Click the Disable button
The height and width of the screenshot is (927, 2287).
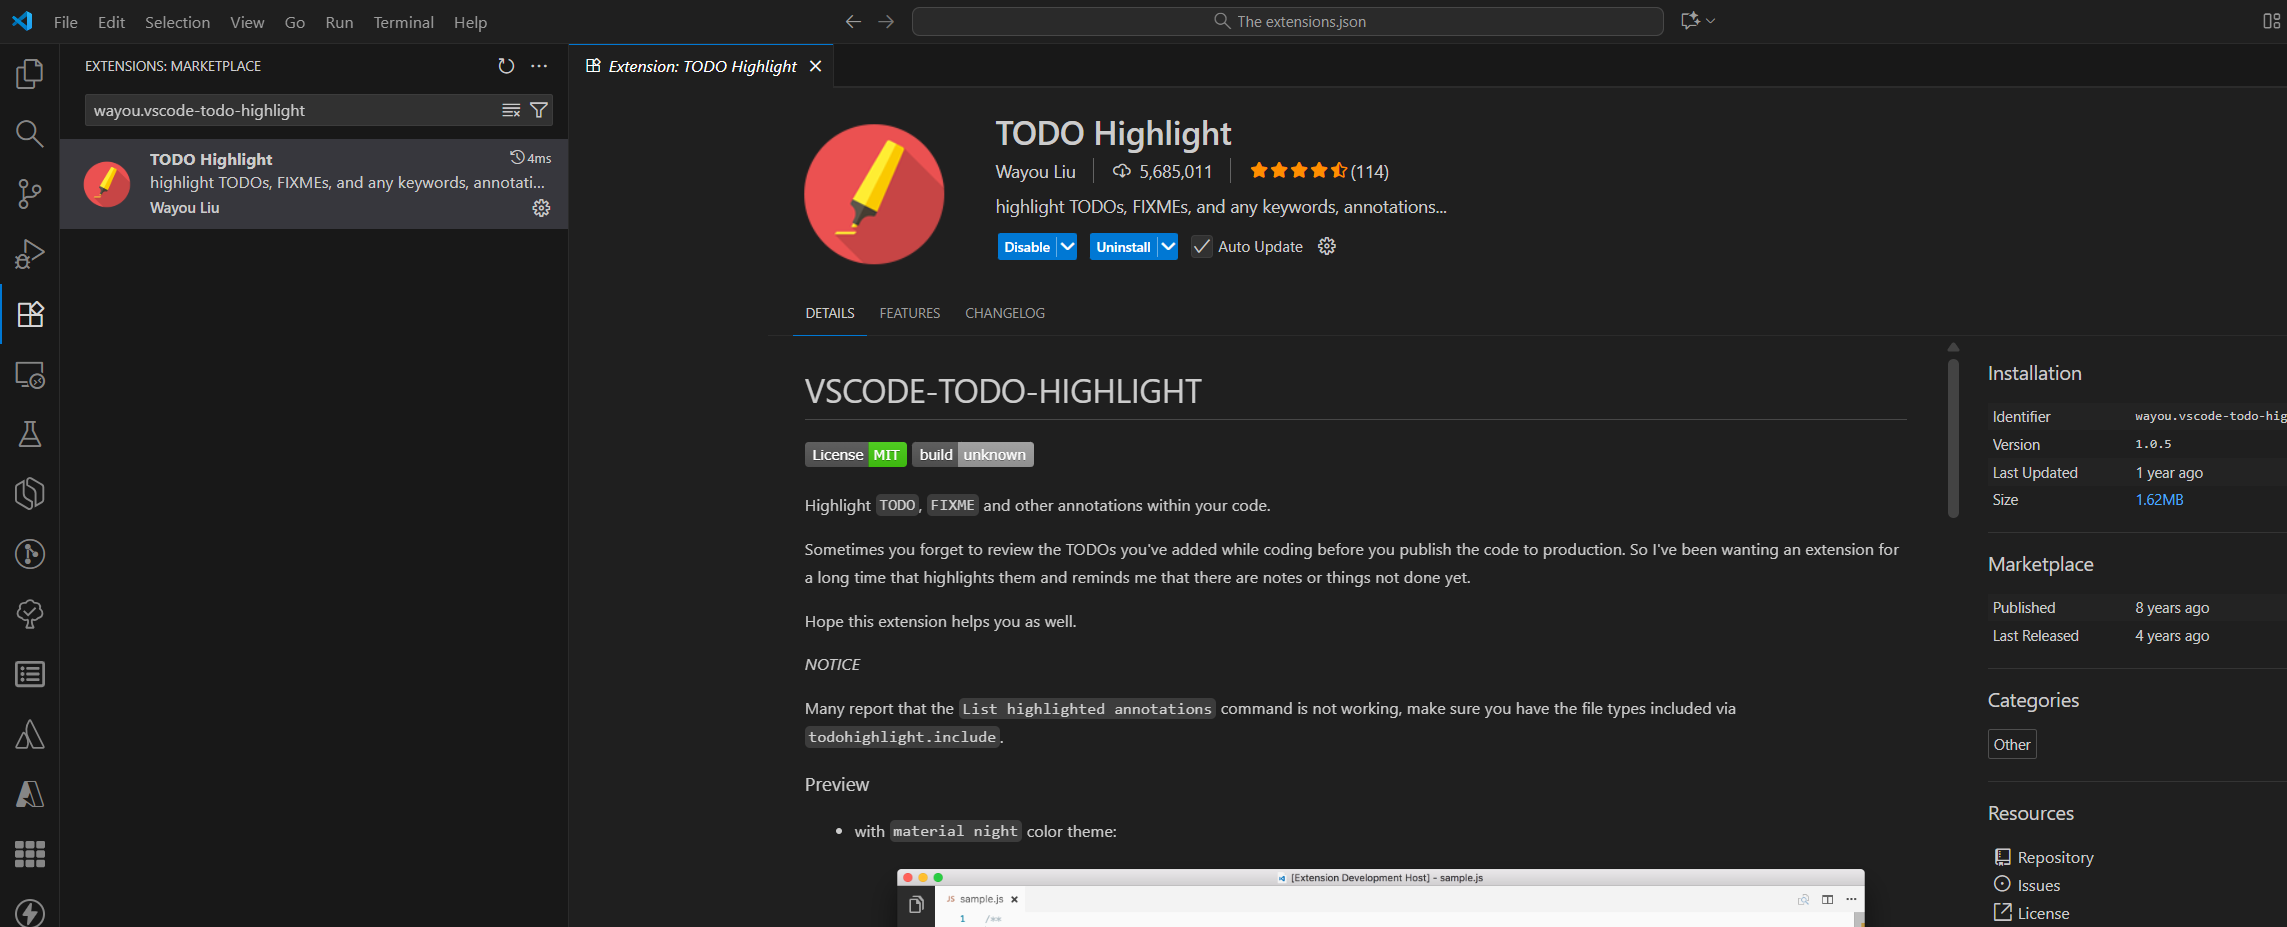(x=1027, y=246)
